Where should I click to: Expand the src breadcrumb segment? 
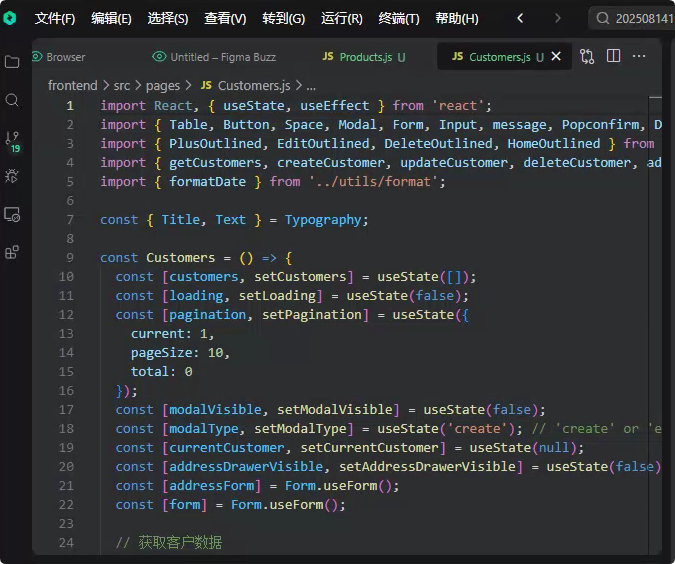click(x=122, y=86)
